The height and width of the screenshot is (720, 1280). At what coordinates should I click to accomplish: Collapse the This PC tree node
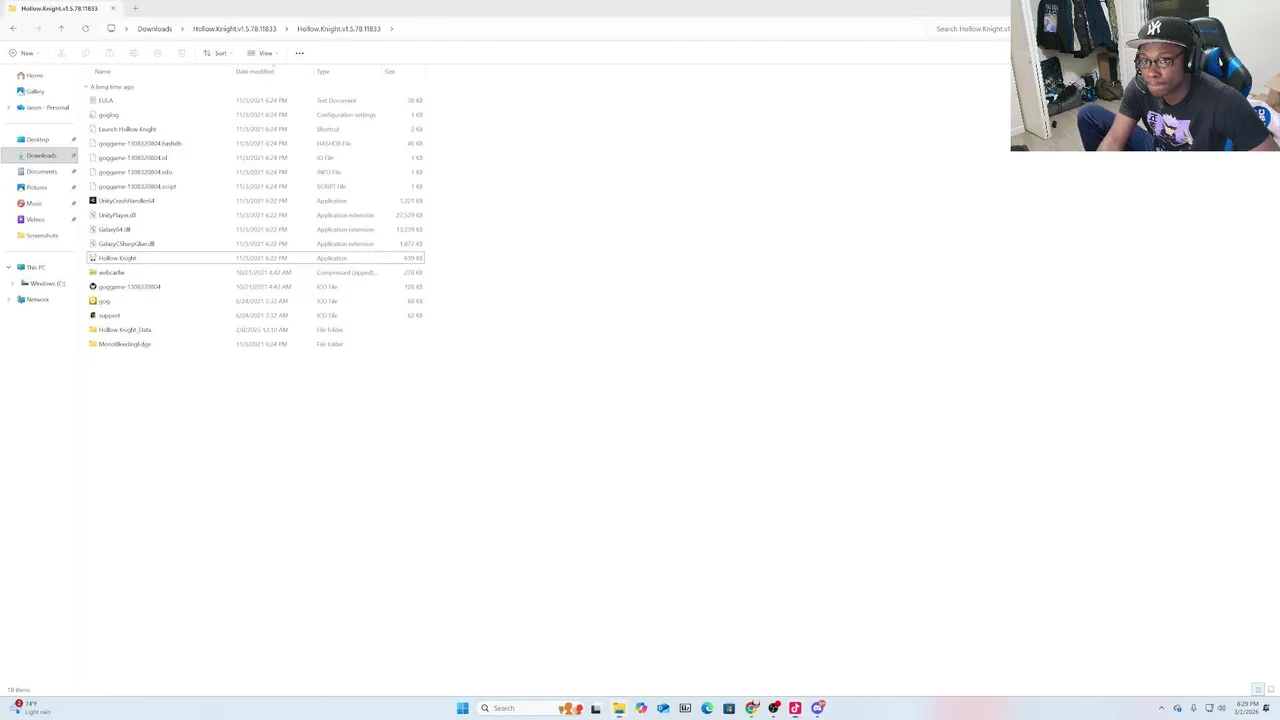(9, 267)
